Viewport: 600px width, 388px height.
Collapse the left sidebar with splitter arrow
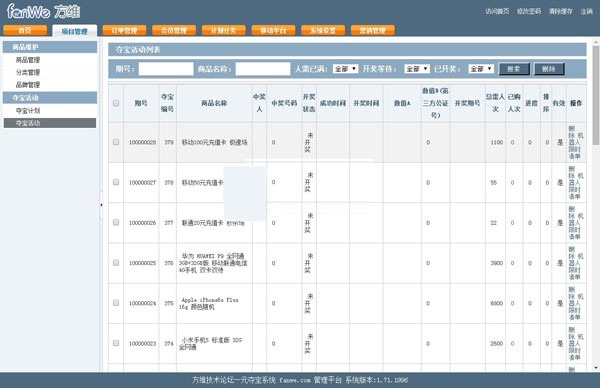click(101, 205)
